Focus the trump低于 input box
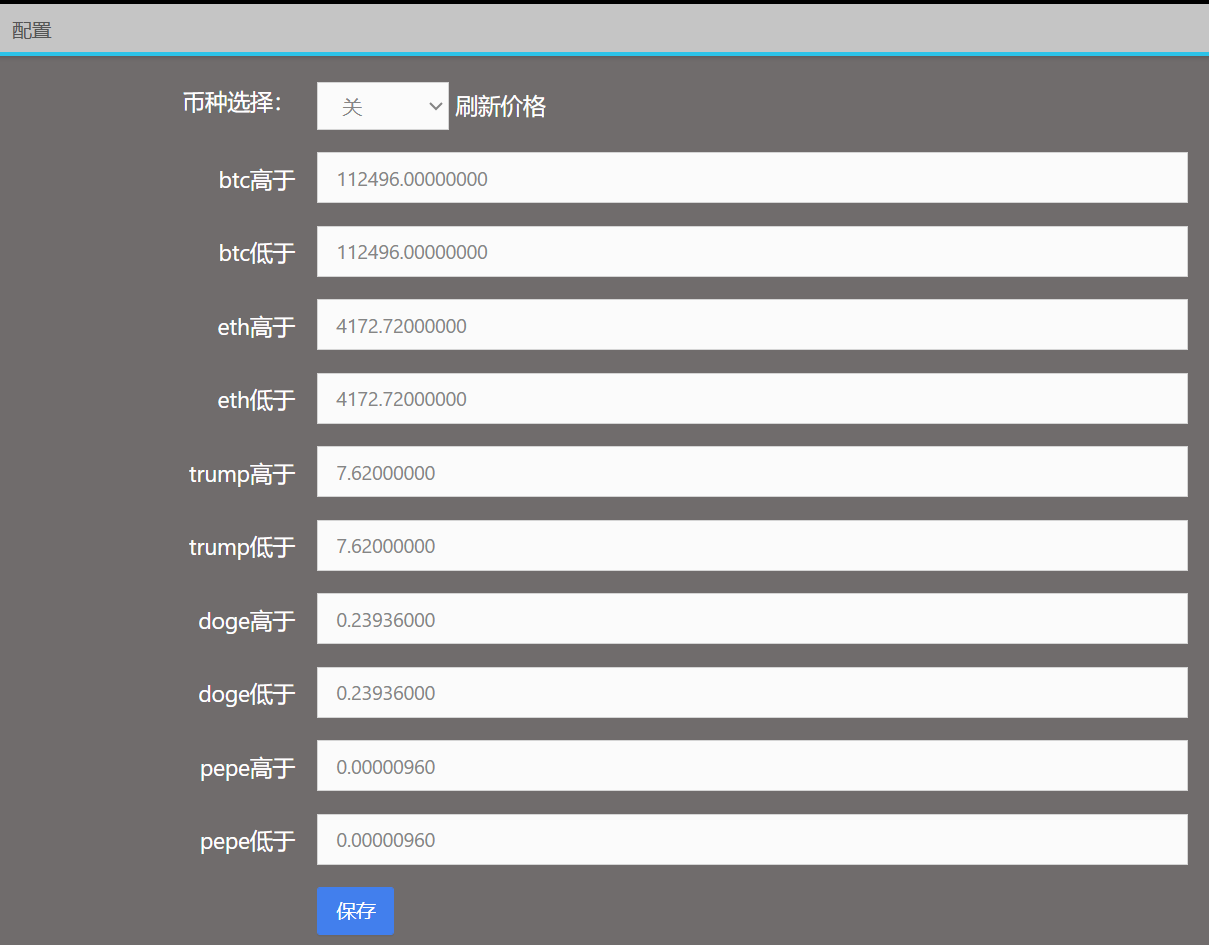1209x945 pixels. (751, 546)
